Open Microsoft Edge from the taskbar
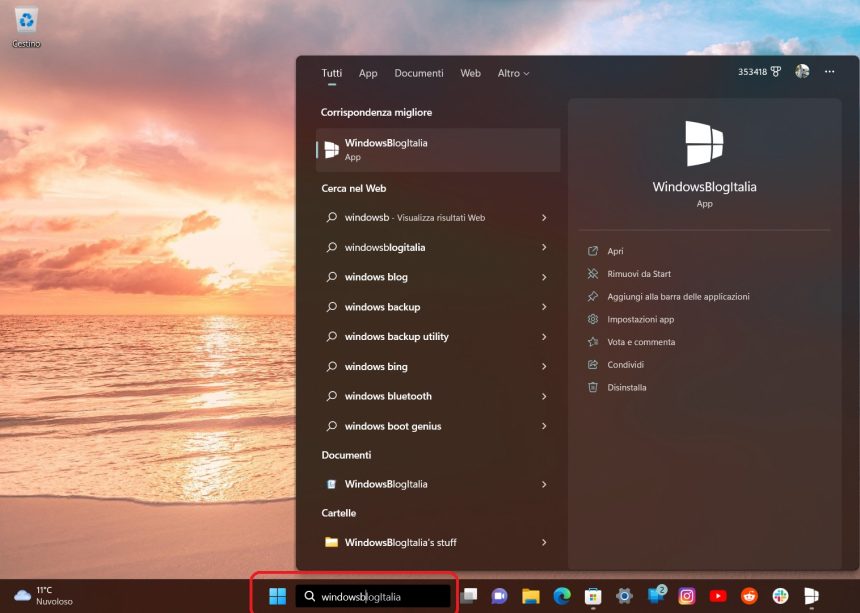 click(x=560, y=596)
